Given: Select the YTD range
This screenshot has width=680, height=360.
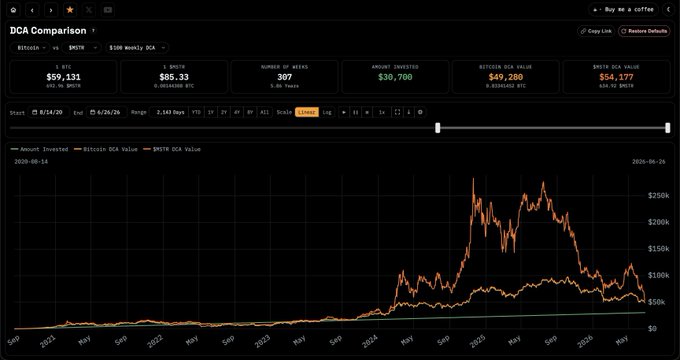Looking at the screenshot, I should tap(196, 112).
